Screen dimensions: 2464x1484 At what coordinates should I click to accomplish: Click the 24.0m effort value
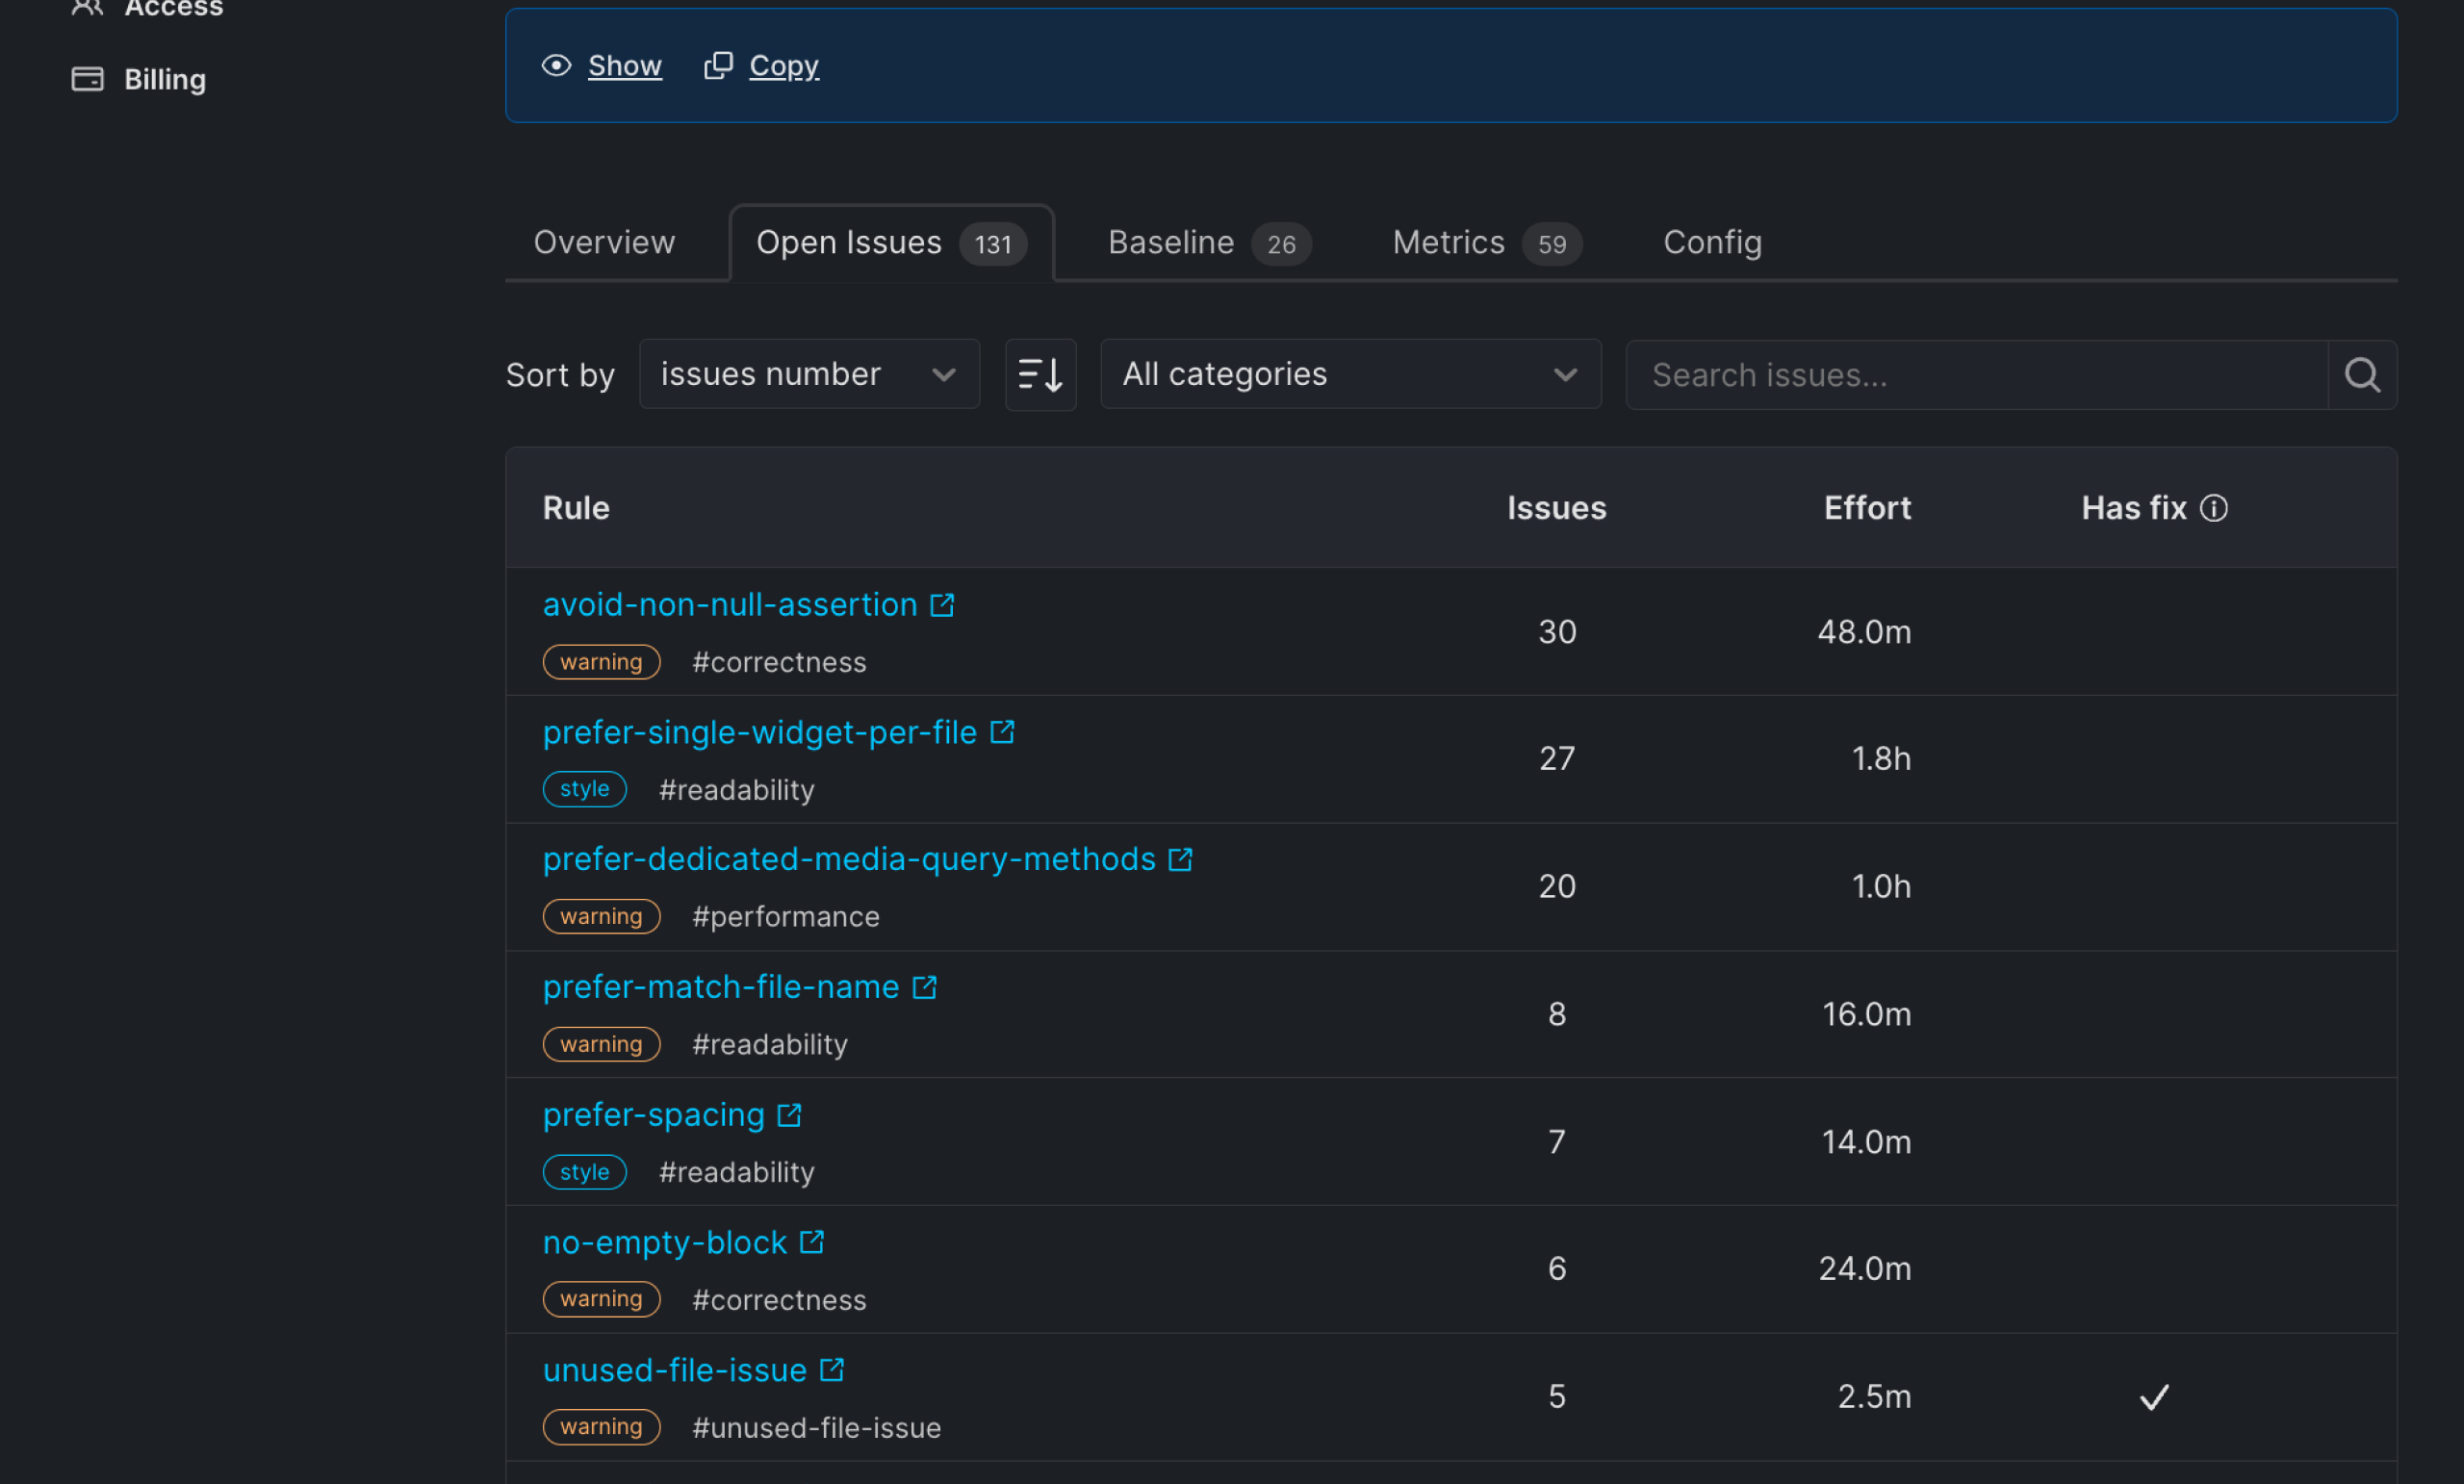(1864, 1269)
